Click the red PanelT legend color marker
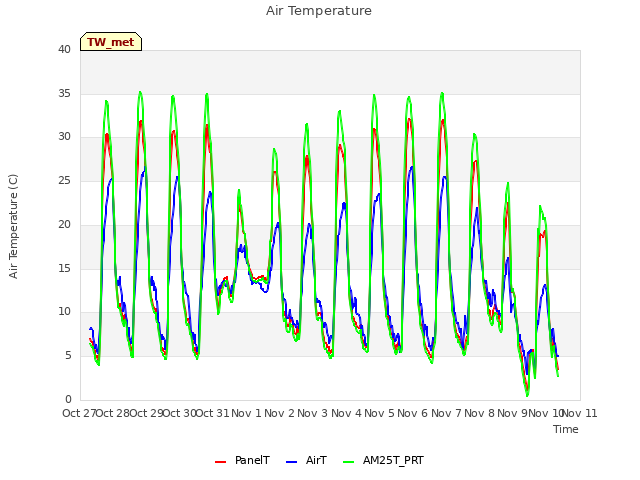Image resolution: width=640 pixels, height=480 pixels. pos(220,462)
